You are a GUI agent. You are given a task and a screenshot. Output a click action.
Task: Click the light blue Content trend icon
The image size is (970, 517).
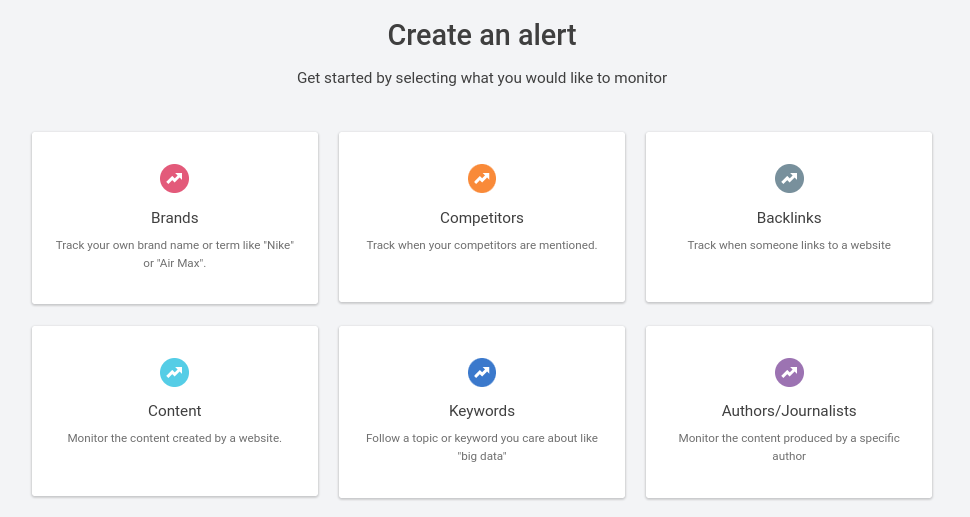pos(175,372)
